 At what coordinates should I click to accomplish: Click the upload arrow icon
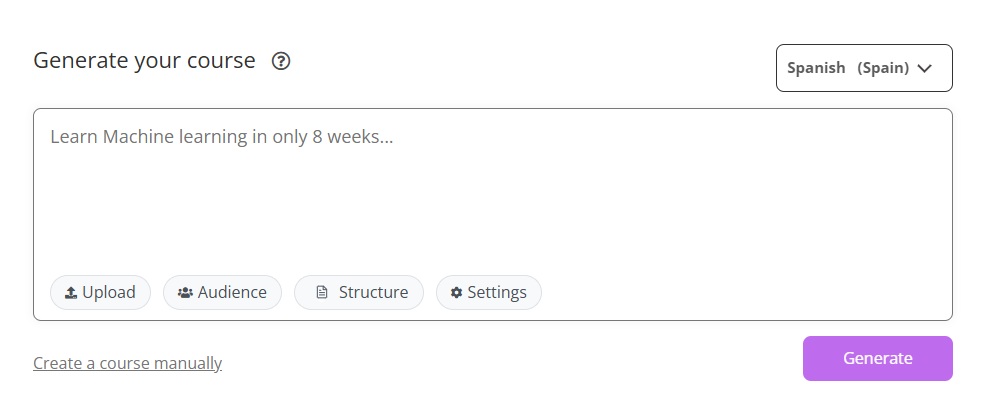coord(71,293)
